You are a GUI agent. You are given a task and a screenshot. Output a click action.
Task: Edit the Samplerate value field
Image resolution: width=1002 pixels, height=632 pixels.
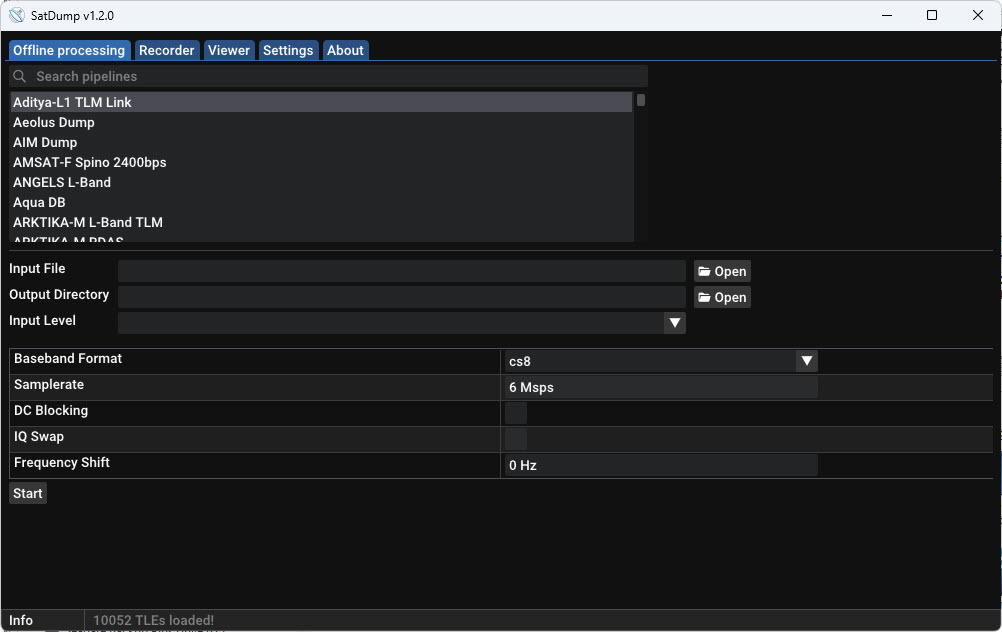click(660, 387)
